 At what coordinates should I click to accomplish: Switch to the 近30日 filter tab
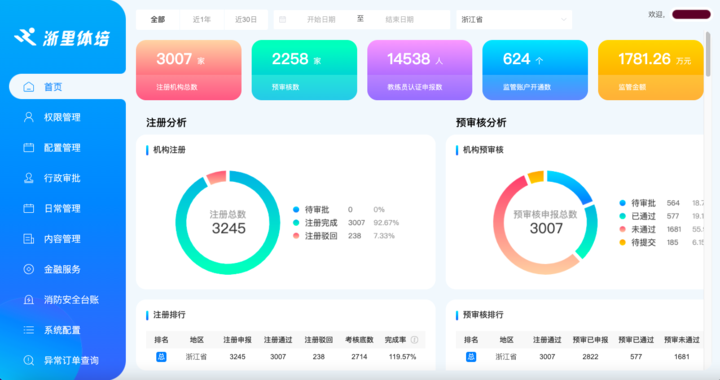pos(246,20)
